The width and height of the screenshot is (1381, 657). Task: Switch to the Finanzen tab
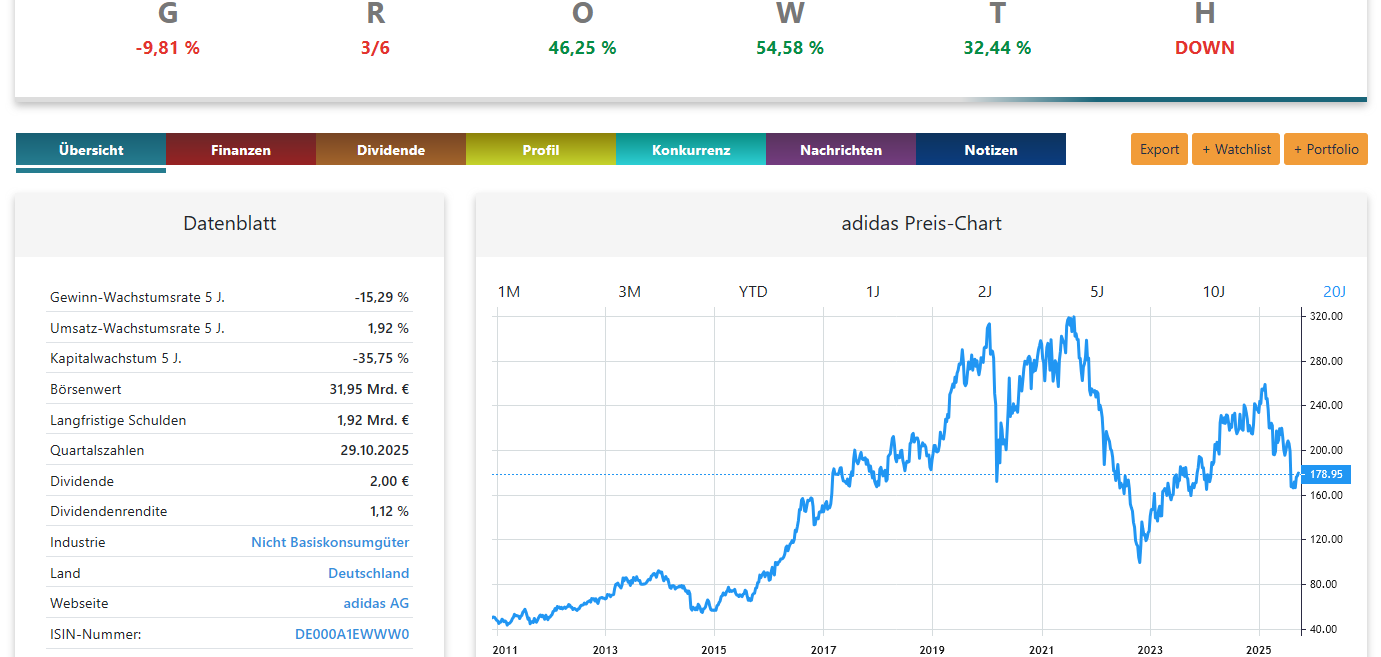click(240, 150)
